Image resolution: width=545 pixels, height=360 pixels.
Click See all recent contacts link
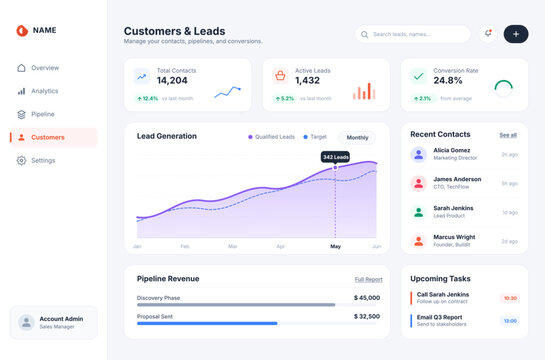(508, 135)
